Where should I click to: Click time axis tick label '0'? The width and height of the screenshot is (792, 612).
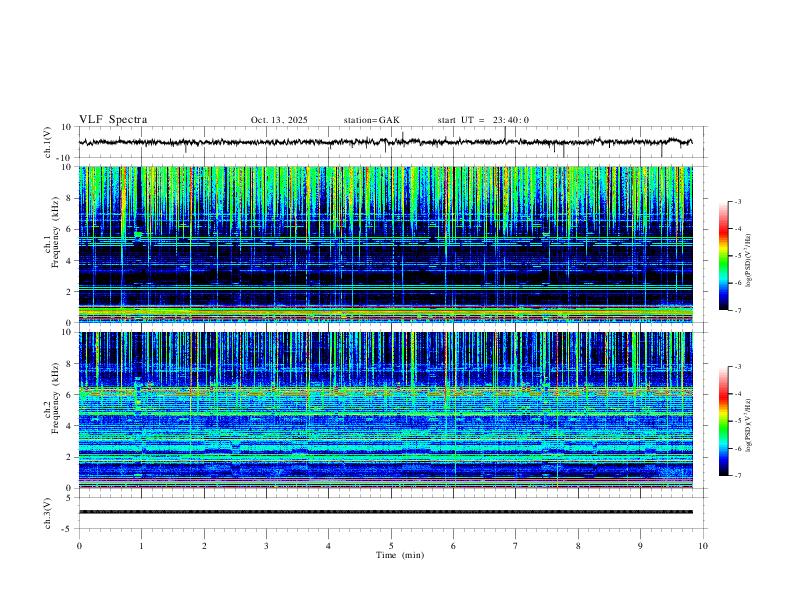point(79,546)
